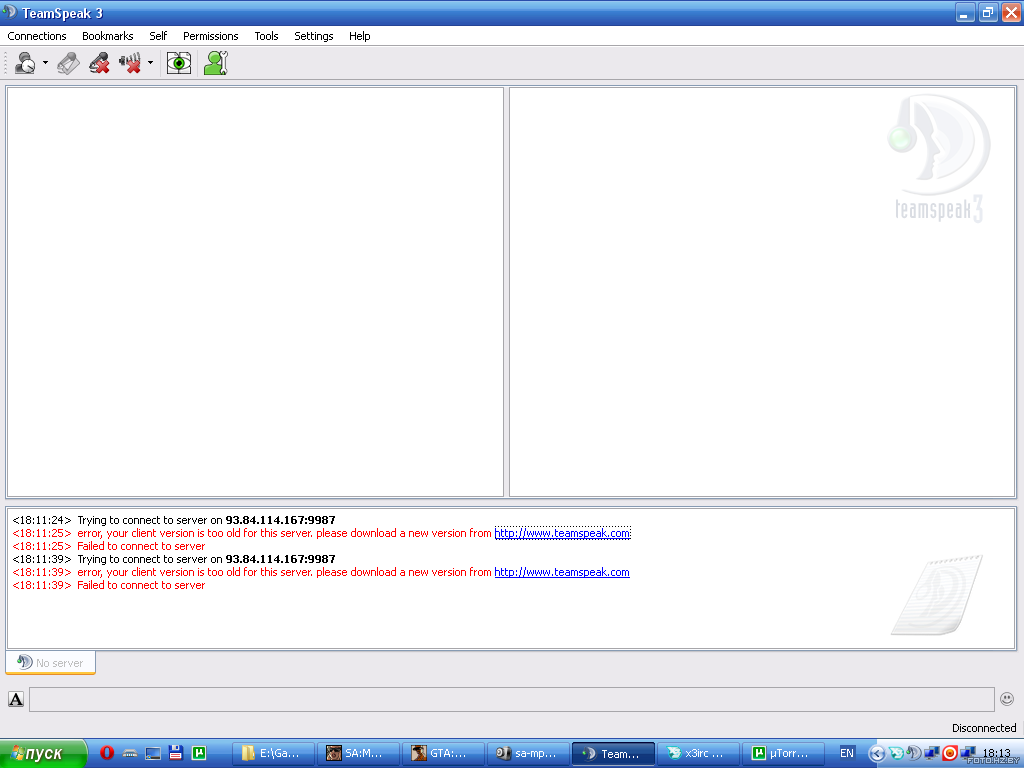The width and height of the screenshot is (1024, 768).
Task: Open the Tools menu
Action: [266, 36]
